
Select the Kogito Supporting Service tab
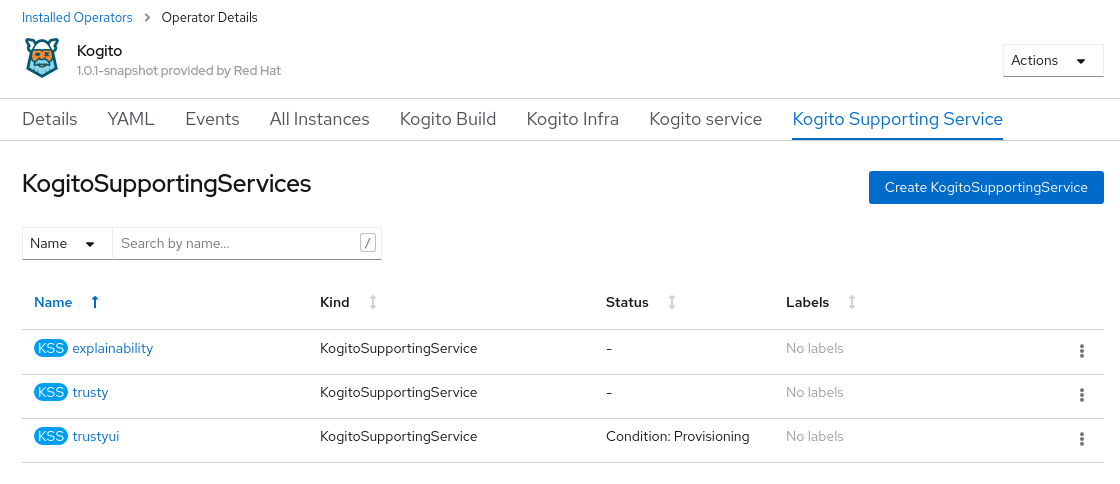[x=897, y=119]
